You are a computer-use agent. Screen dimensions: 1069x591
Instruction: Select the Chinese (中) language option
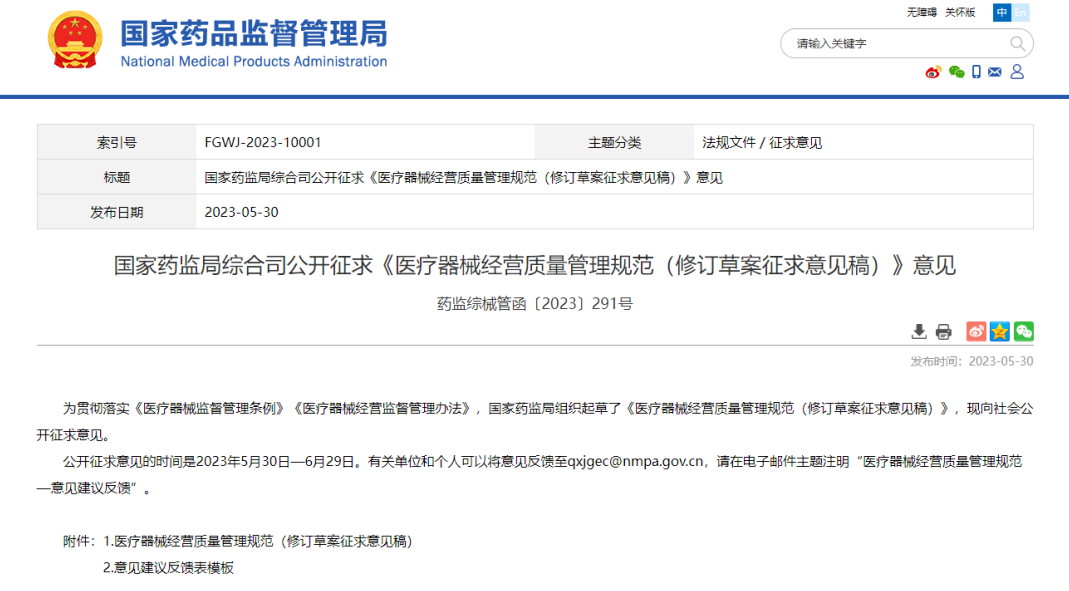(x=1002, y=13)
